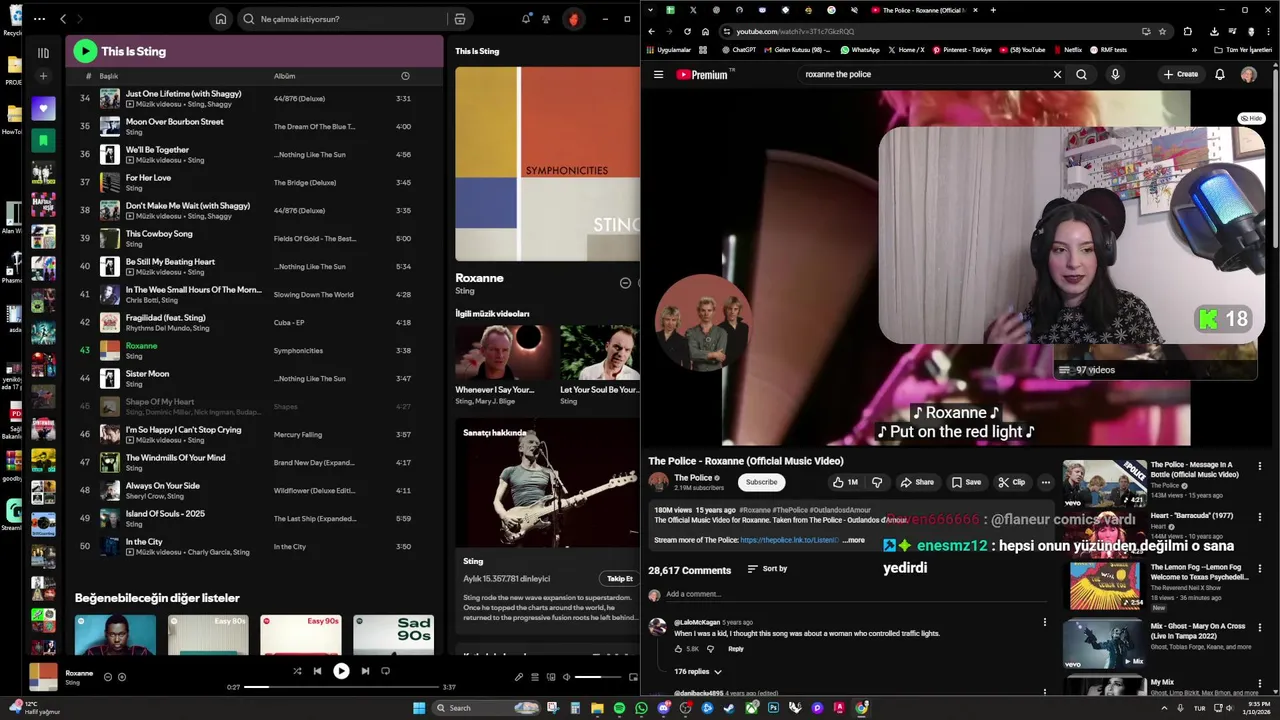The height and width of the screenshot is (720, 1280).
Task: Click the Add a comment field
Action: pos(856,594)
